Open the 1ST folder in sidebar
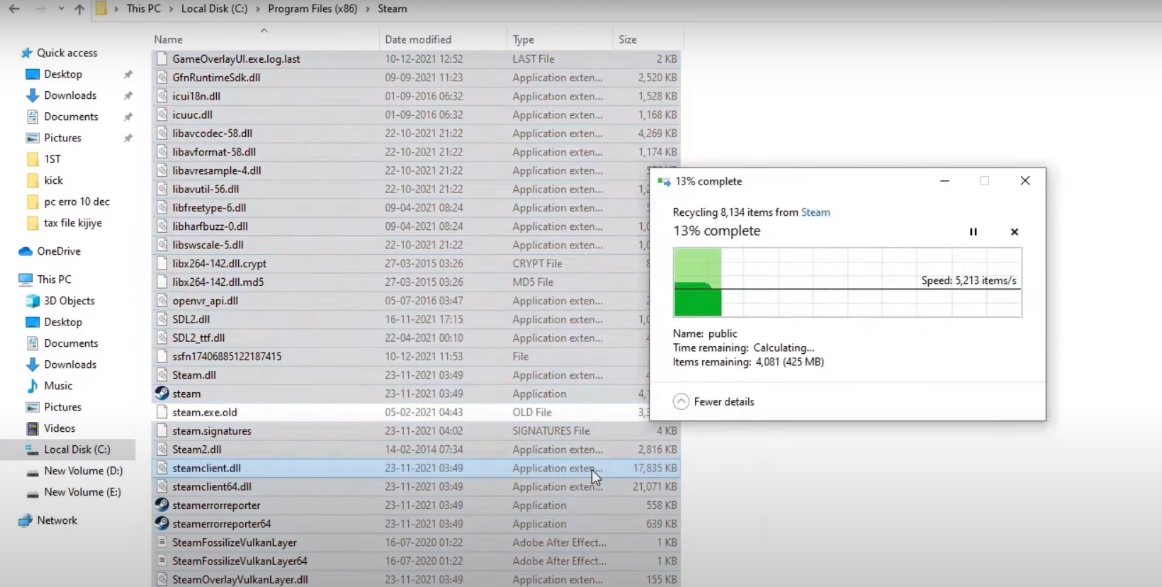Viewport: 1162px width, 587px height. (52, 159)
